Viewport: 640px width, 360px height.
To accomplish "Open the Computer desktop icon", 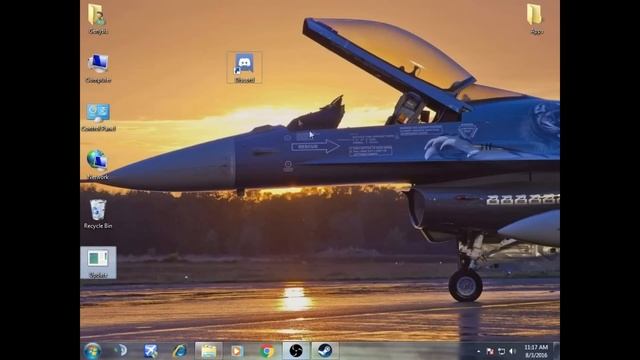I will pyautogui.click(x=98, y=68).
